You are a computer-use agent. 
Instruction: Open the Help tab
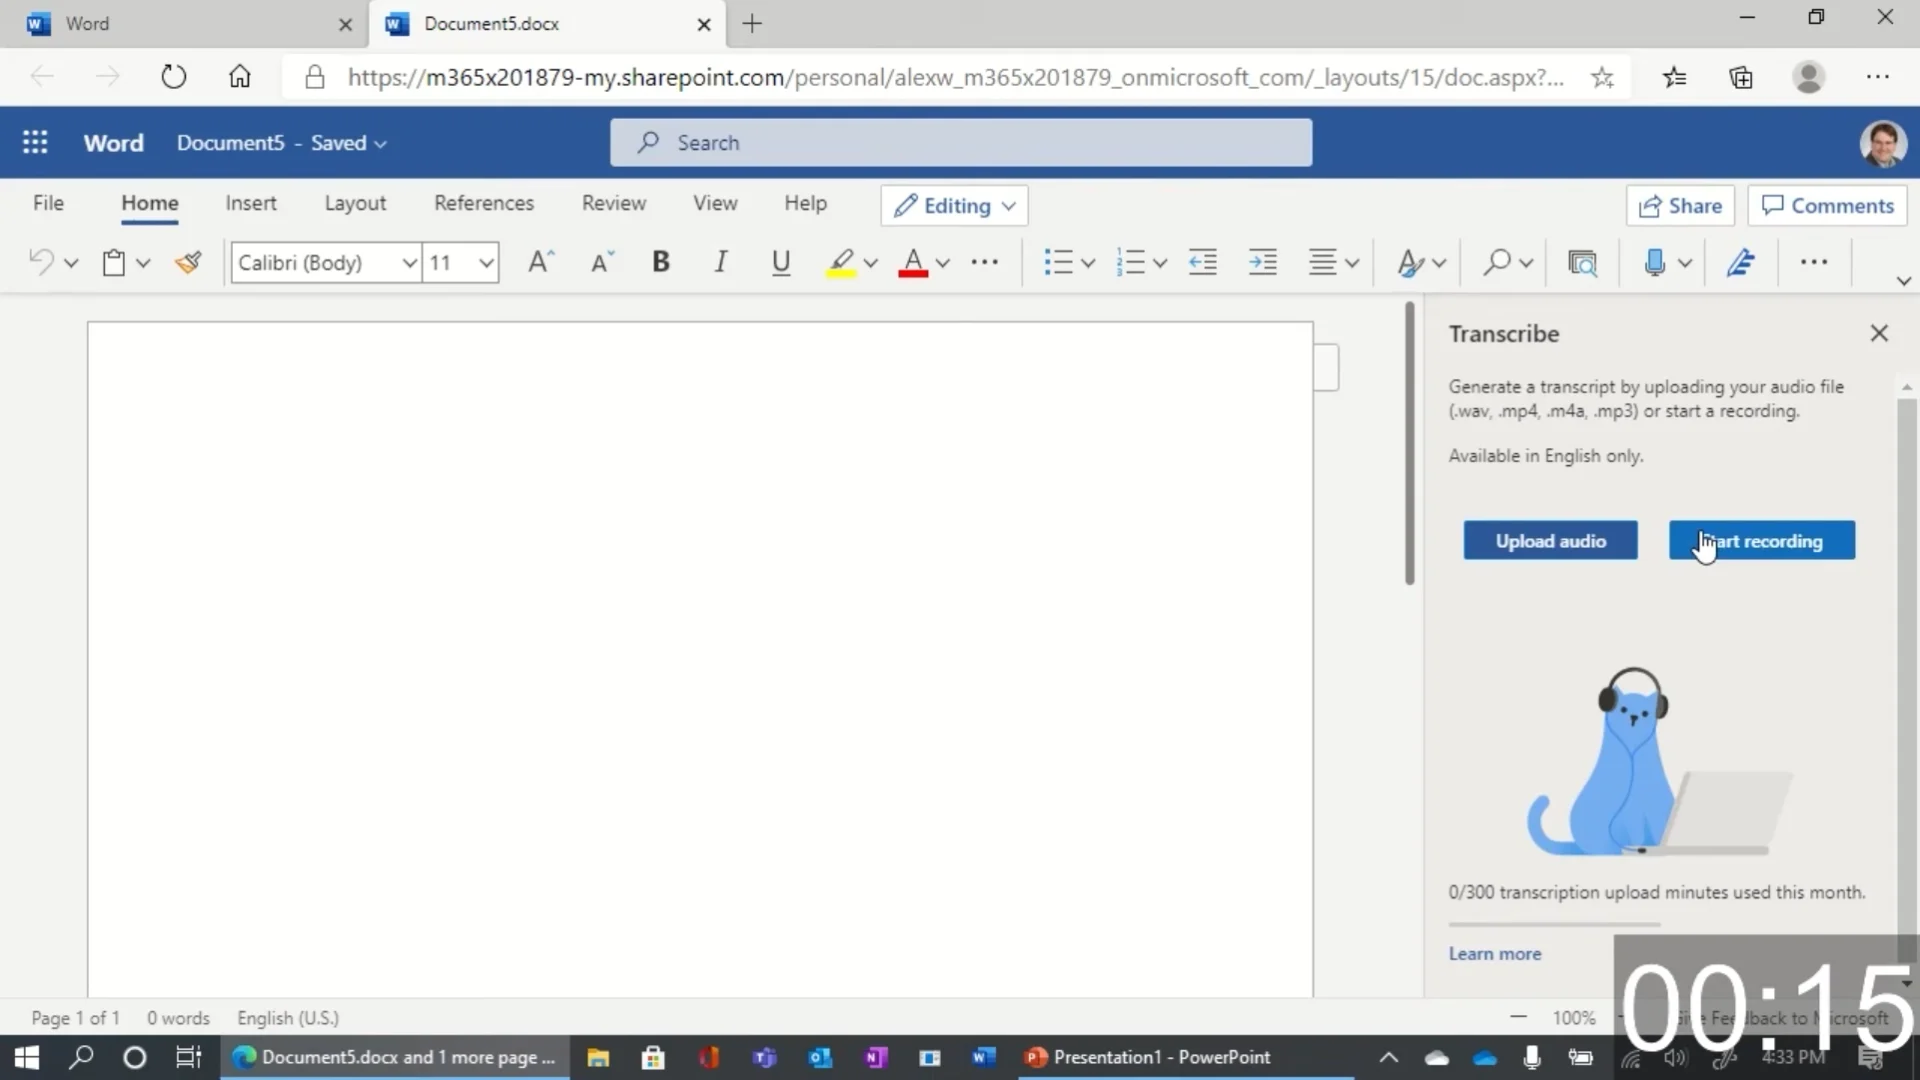[x=805, y=203]
